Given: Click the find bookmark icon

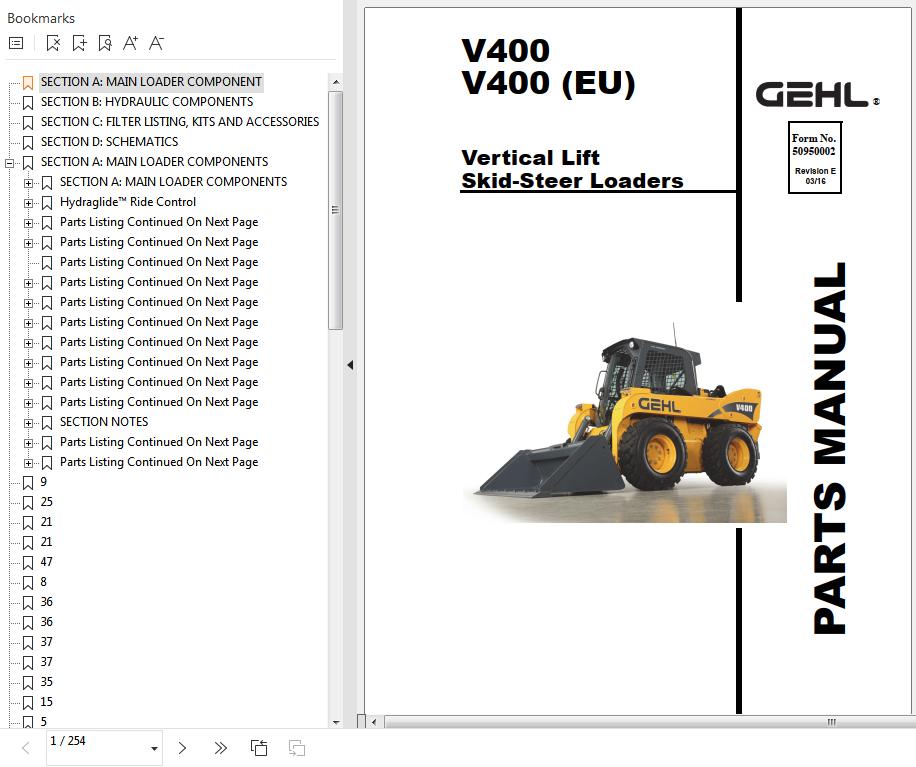Looking at the screenshot, I should tap(105, 43).
